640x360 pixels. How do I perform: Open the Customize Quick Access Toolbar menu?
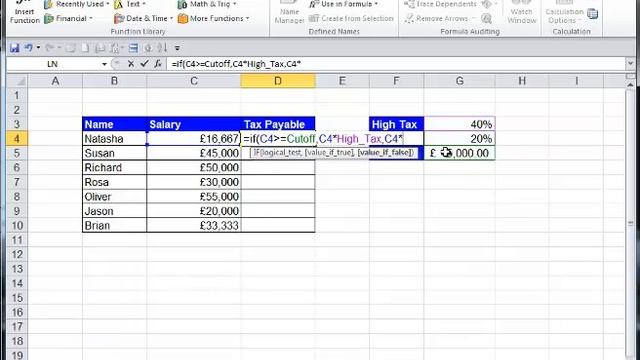tap(177, 48)
